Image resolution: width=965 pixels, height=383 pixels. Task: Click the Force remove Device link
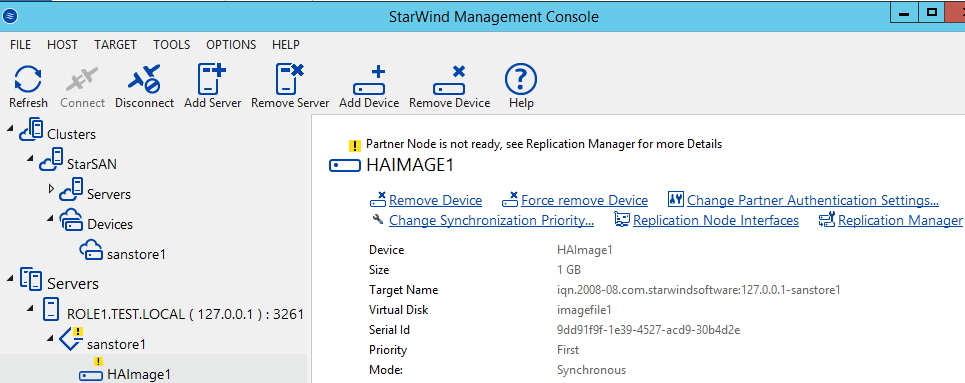tap(584, 200)
